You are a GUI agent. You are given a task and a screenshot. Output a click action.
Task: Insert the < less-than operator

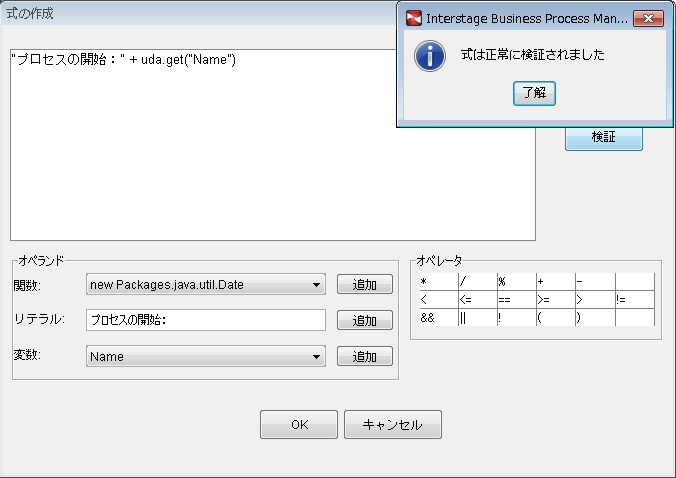coord(438,300)
